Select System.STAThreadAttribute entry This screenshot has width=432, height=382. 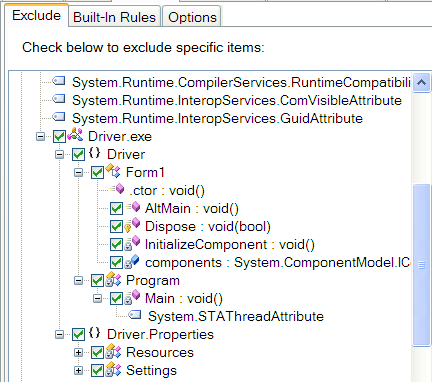(x=236, y=316)
